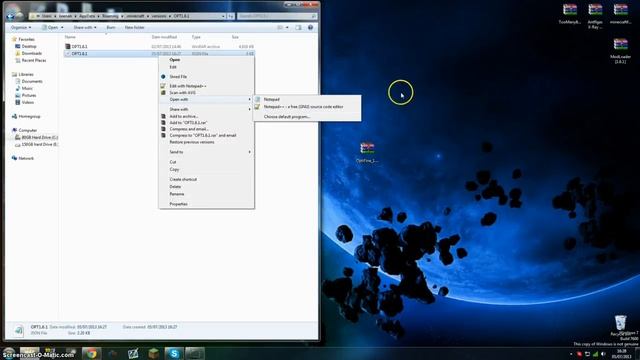Click the .minecraft segment in the address bar

tap(135, 16)
